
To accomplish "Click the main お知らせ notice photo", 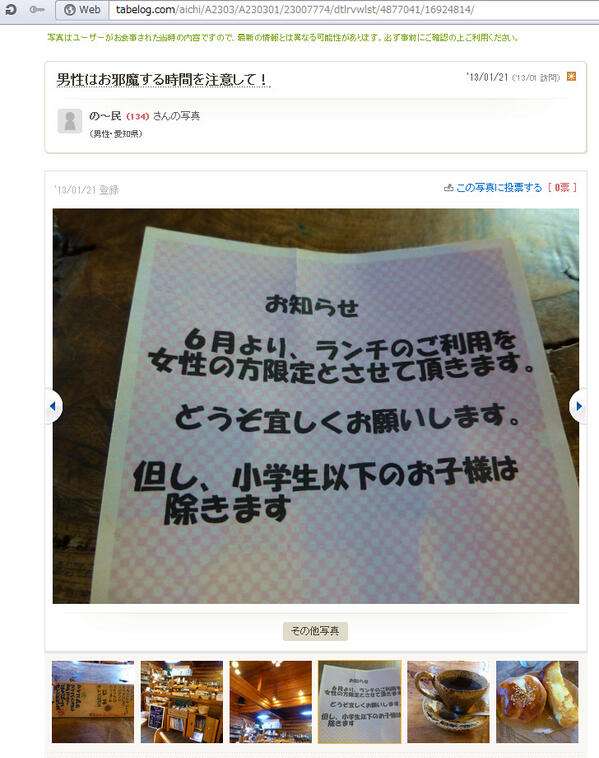I will (316, 406).
